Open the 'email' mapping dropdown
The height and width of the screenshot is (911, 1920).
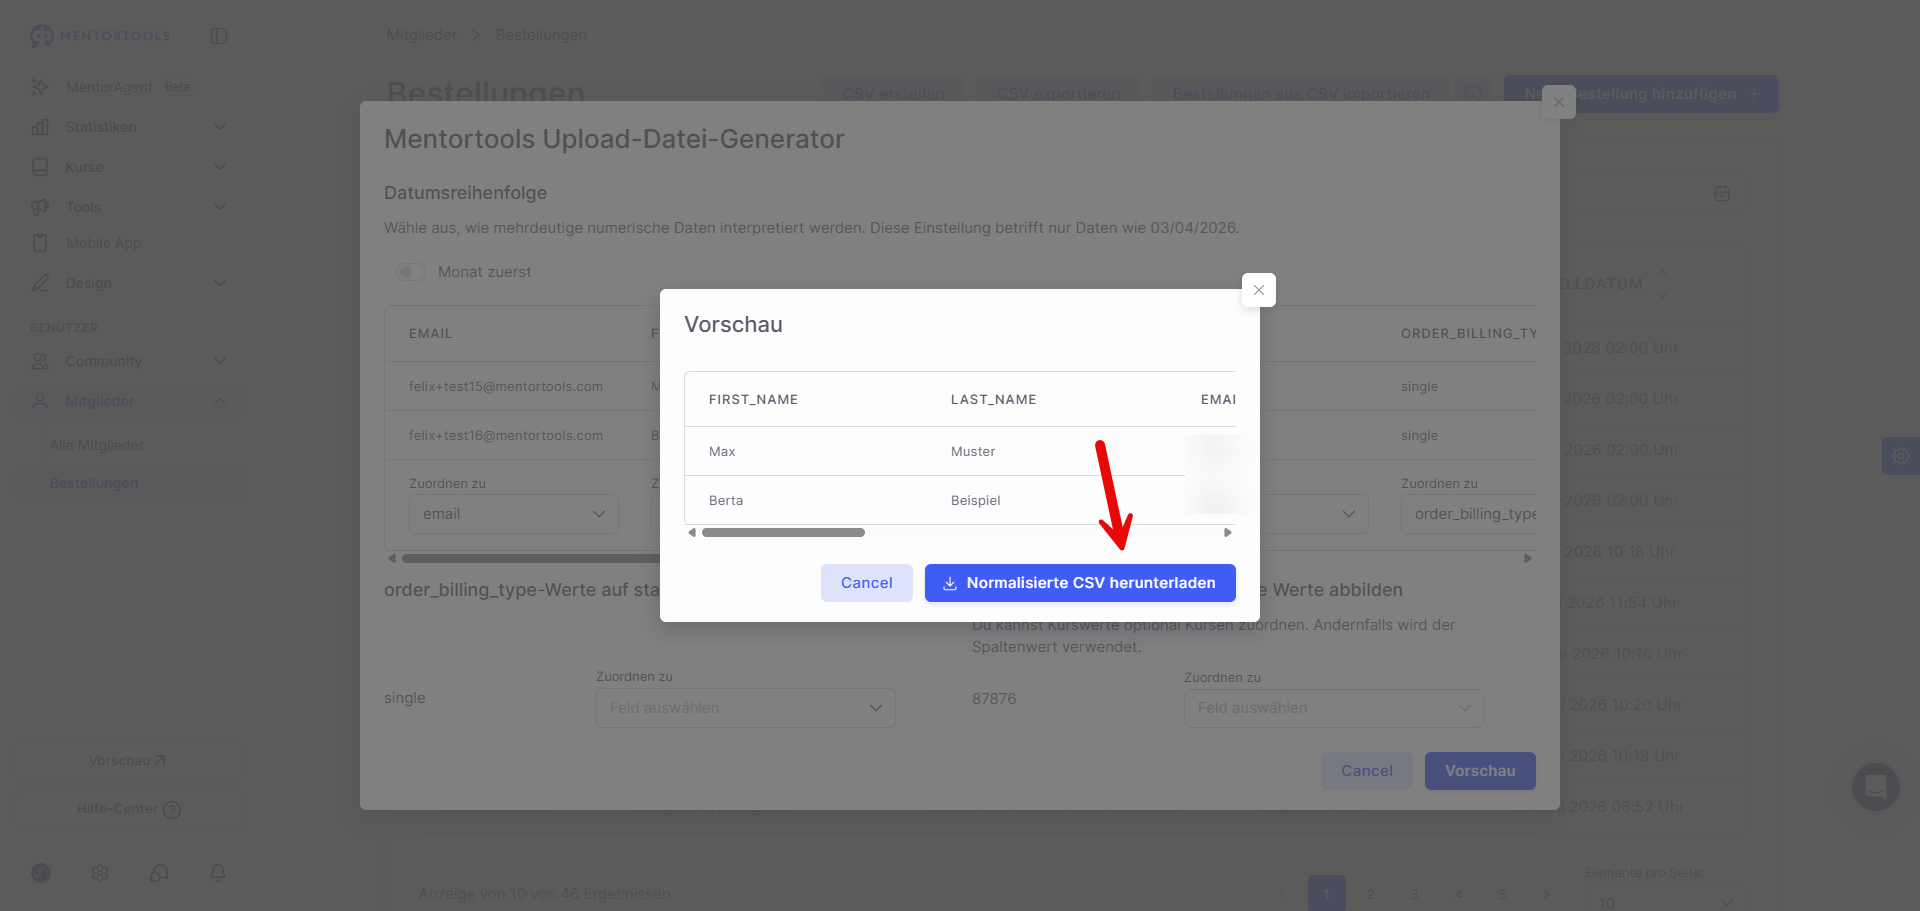click(514, 514)
